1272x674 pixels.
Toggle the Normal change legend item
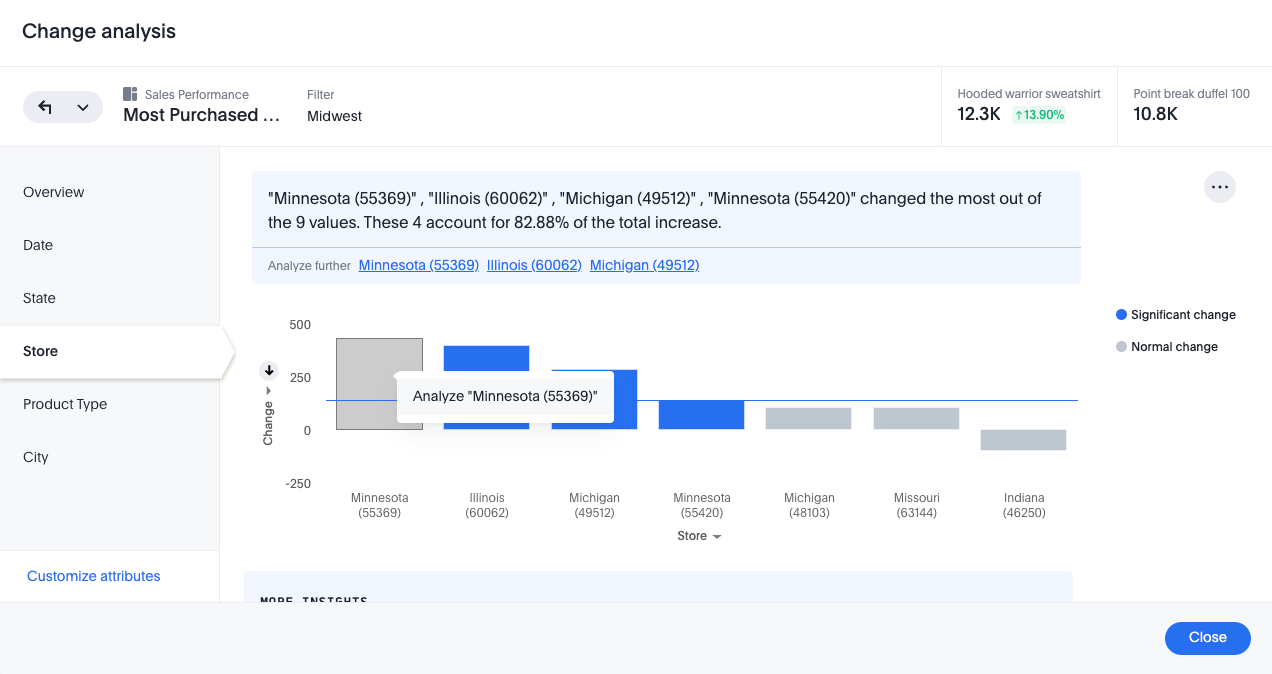point(1166,347)
